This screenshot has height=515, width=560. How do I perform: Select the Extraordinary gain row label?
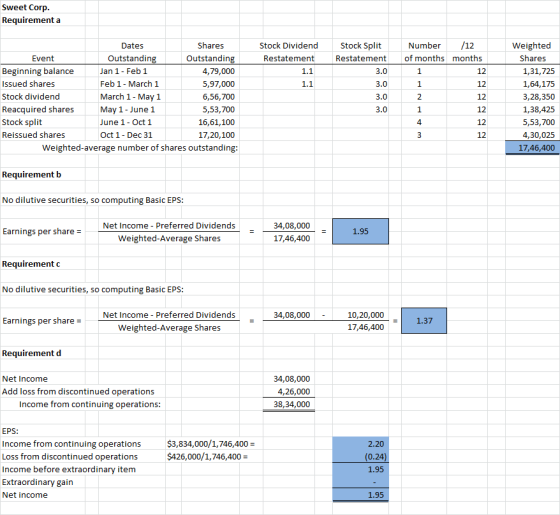click(x=38, y=482)
